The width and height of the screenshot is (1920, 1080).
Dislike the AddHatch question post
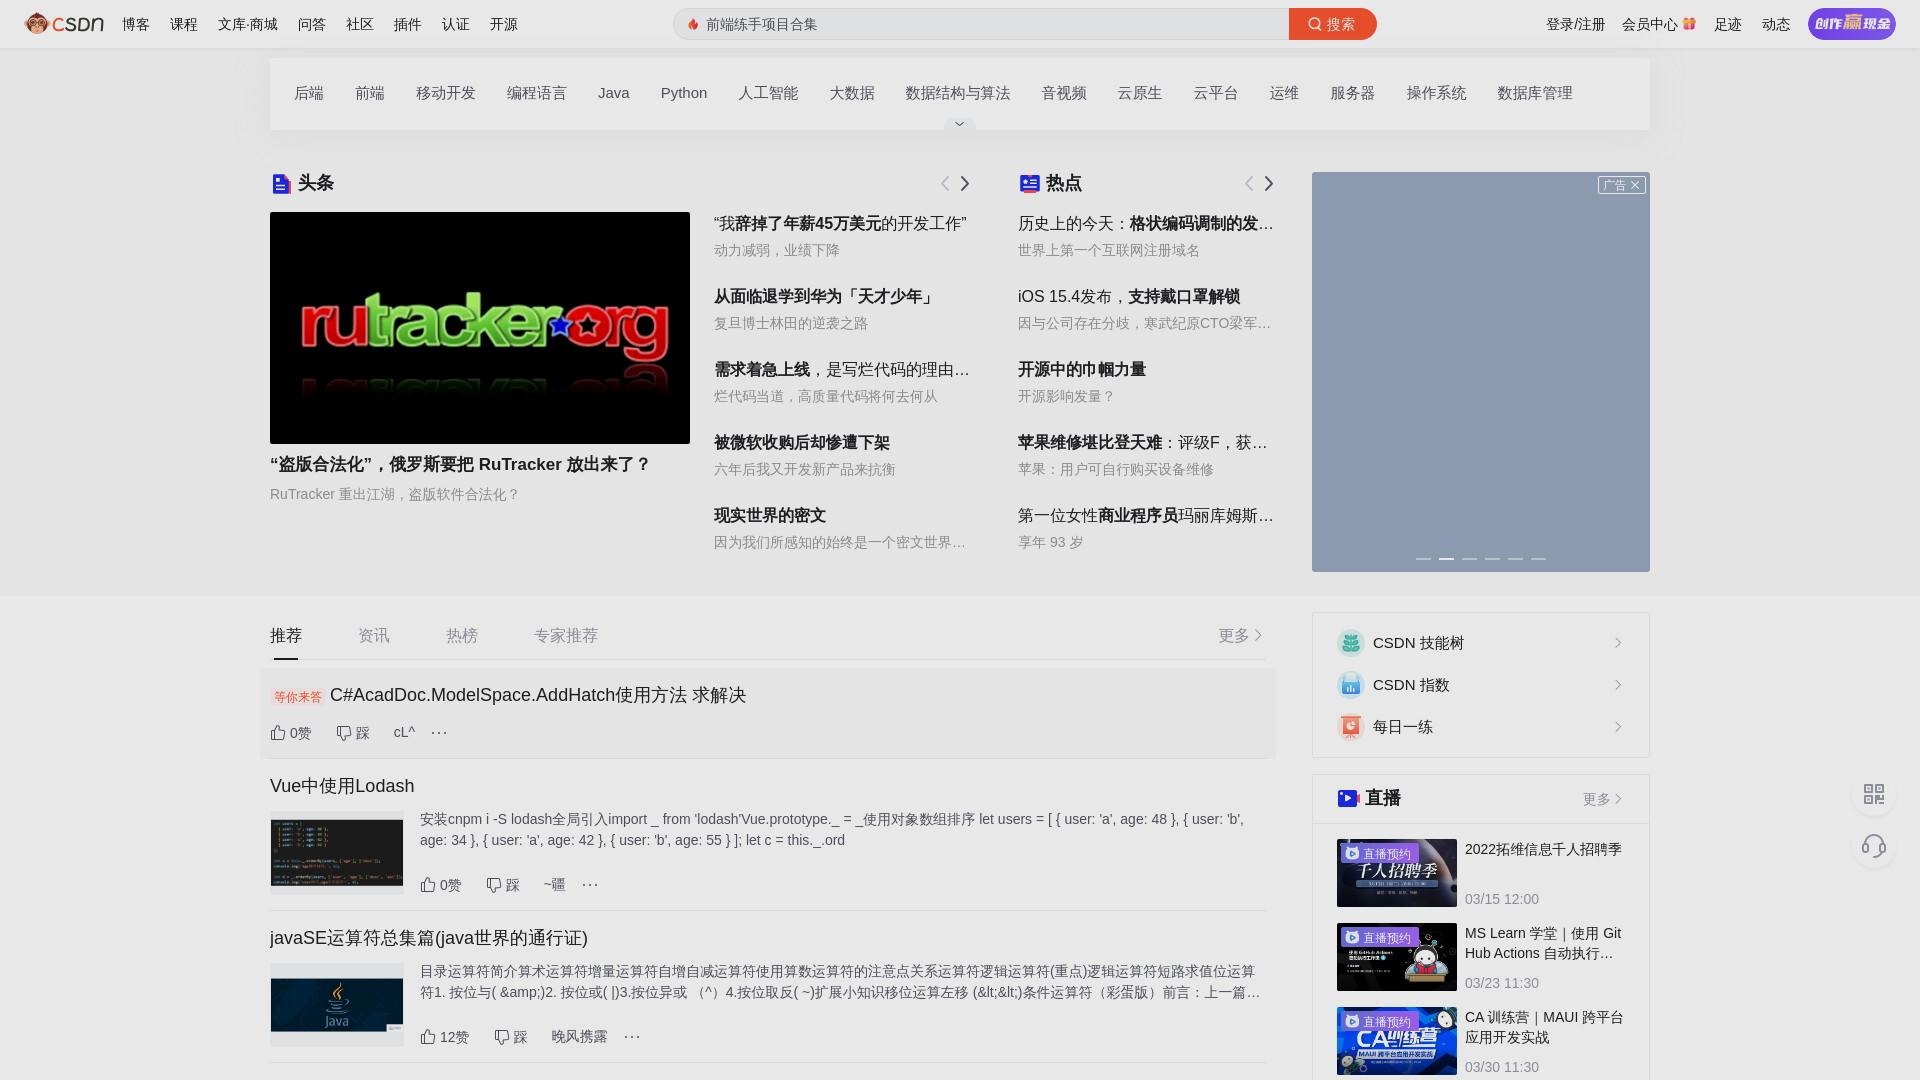(x=353, y=733)
